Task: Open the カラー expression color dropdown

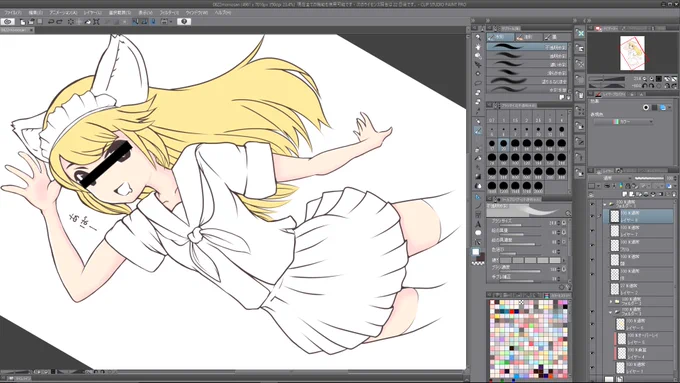Action: click(x=624, y=122)
